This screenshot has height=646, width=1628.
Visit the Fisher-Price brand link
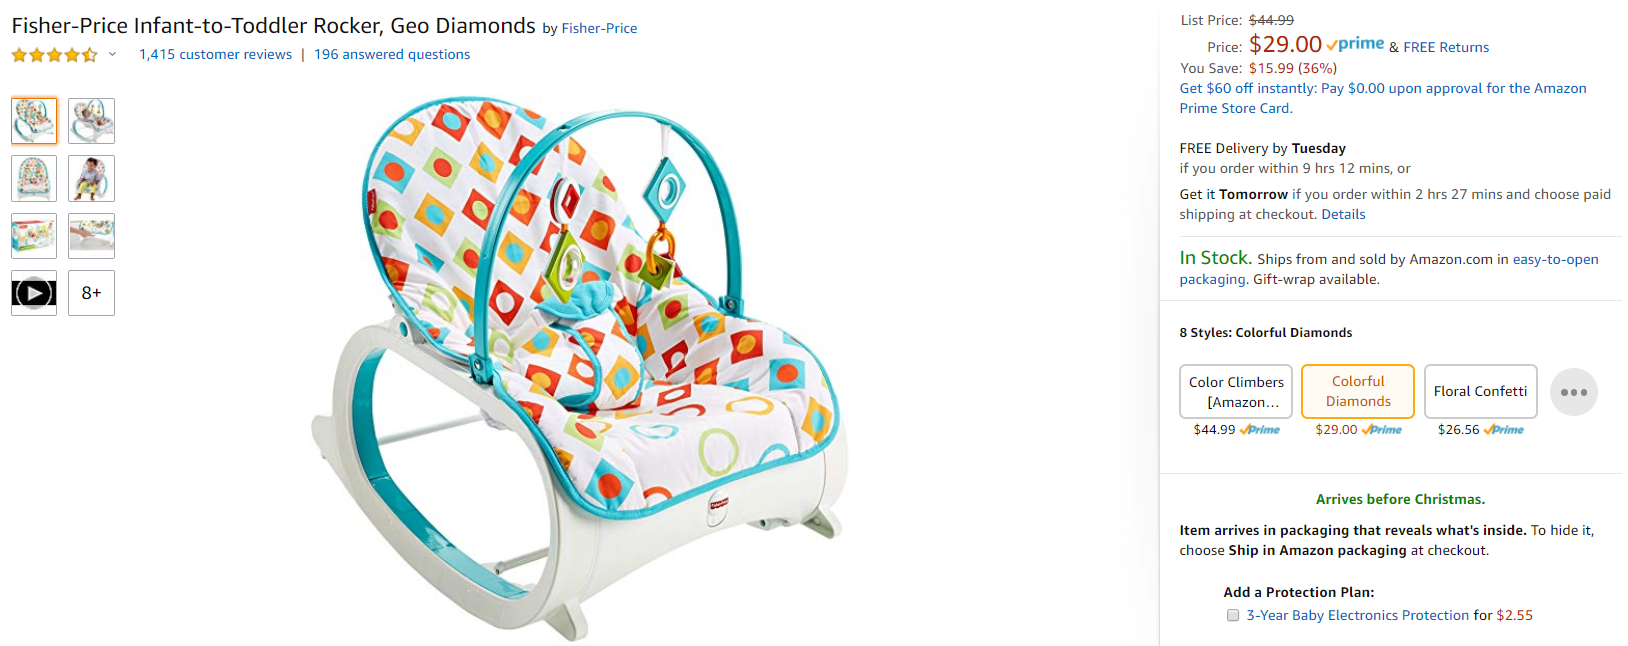[x=599, y=28]
